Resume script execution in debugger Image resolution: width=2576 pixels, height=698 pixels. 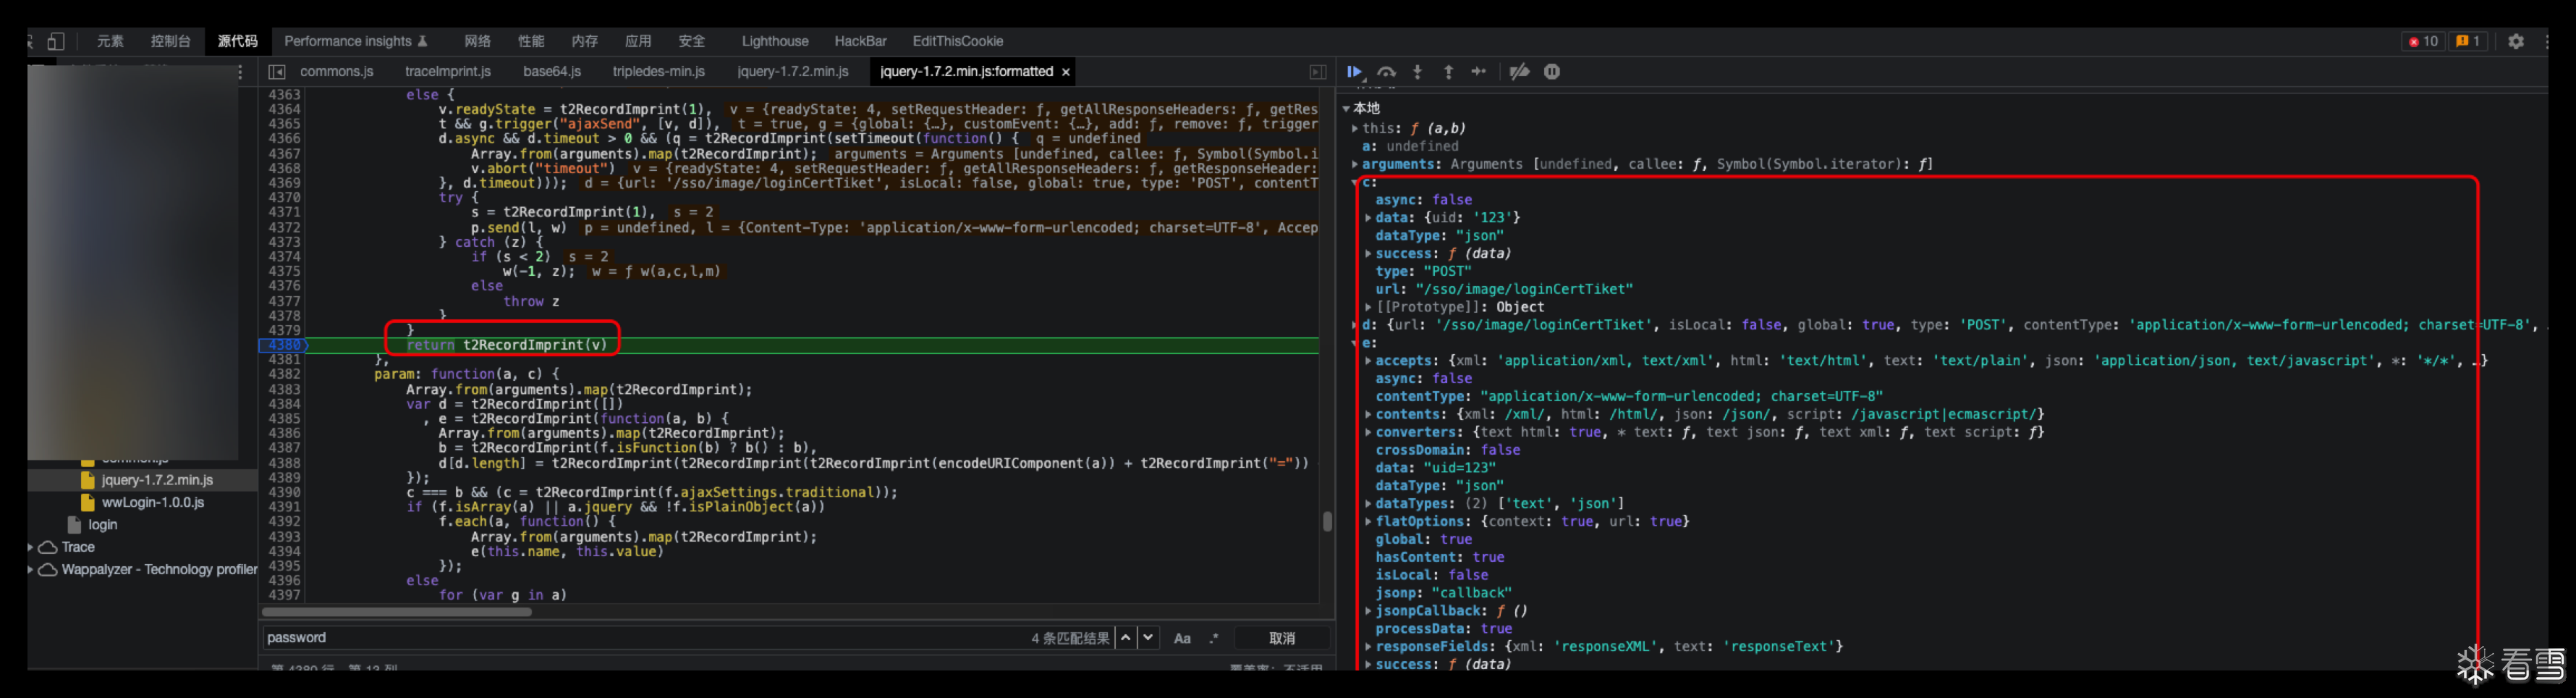click(1354, 72)
